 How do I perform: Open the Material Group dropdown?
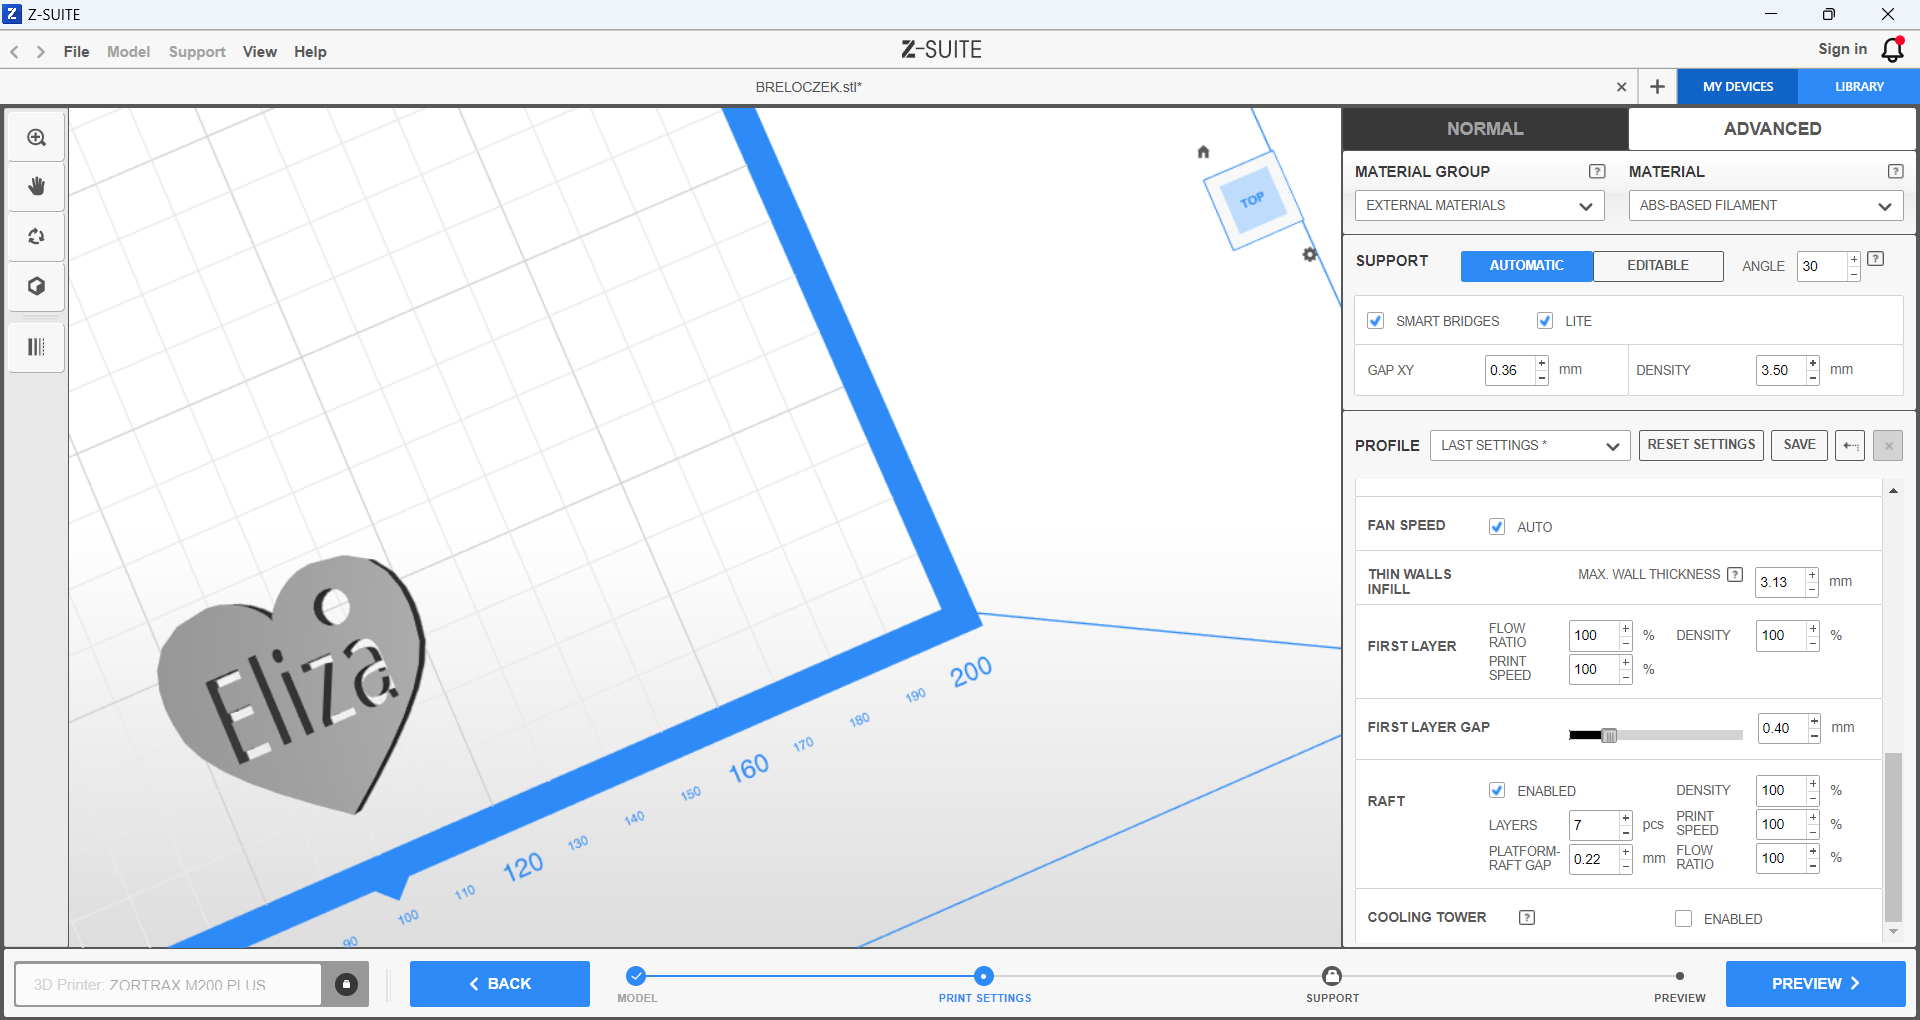coord(1480,205)
